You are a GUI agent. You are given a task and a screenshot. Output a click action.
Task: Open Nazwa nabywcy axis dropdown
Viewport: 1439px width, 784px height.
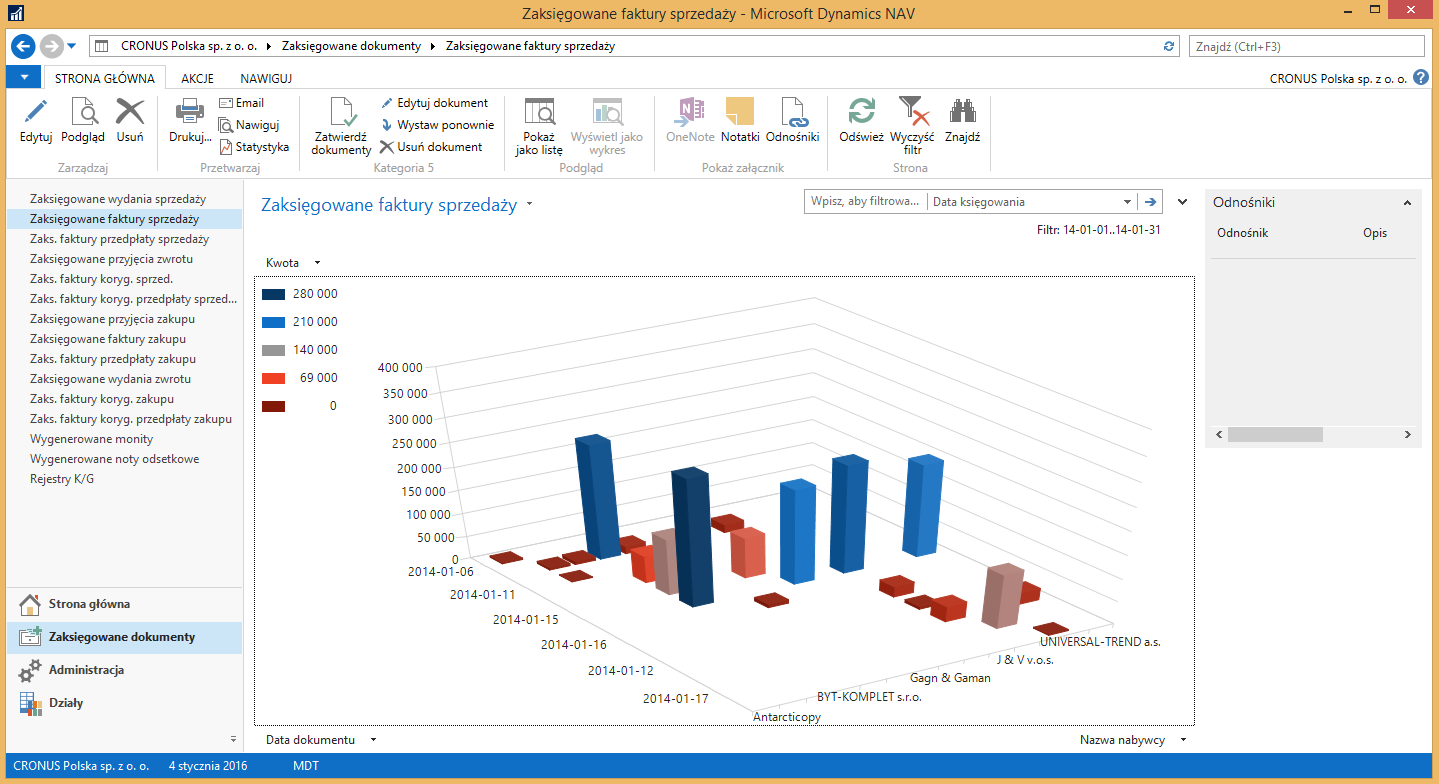1183,740
